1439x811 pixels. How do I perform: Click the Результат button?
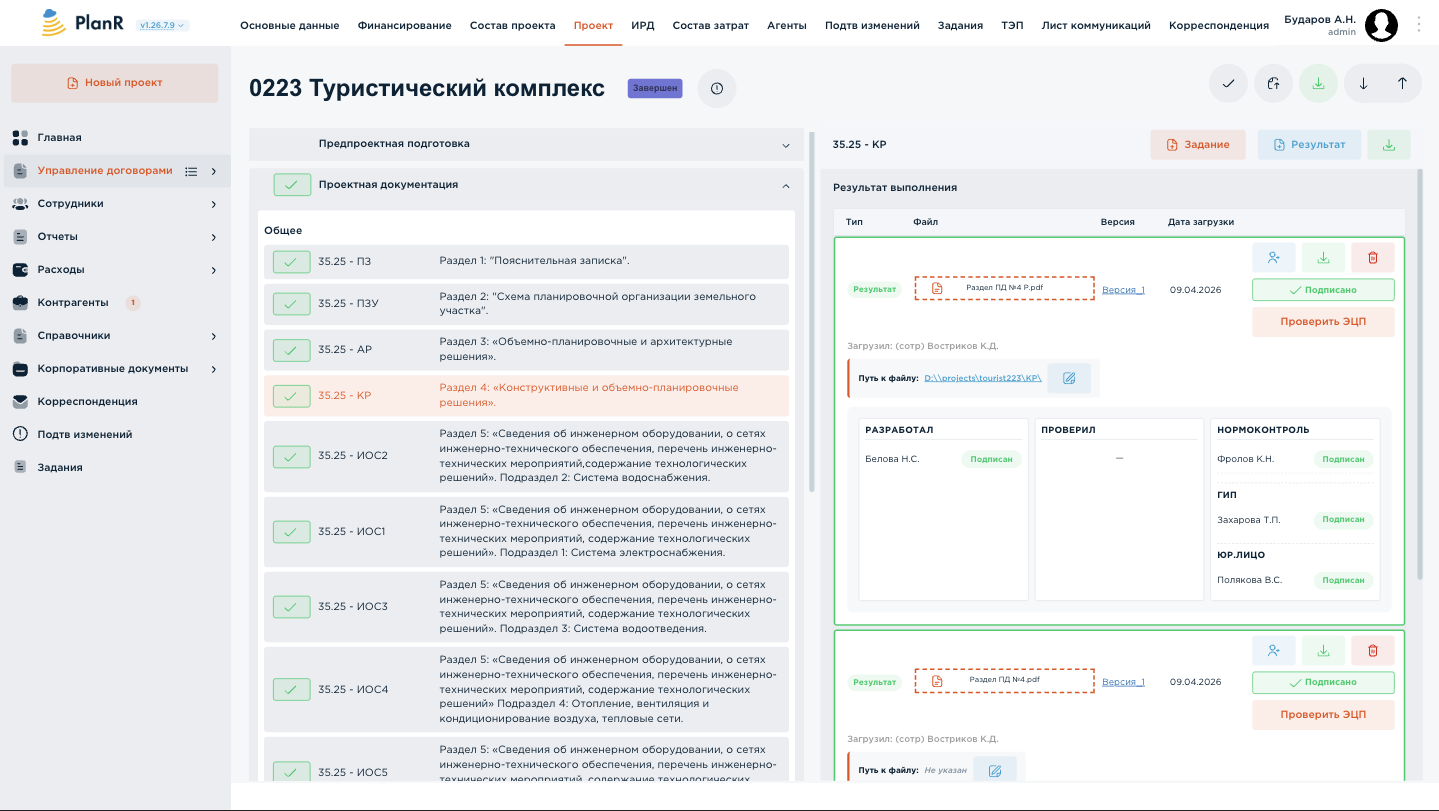1309,145
